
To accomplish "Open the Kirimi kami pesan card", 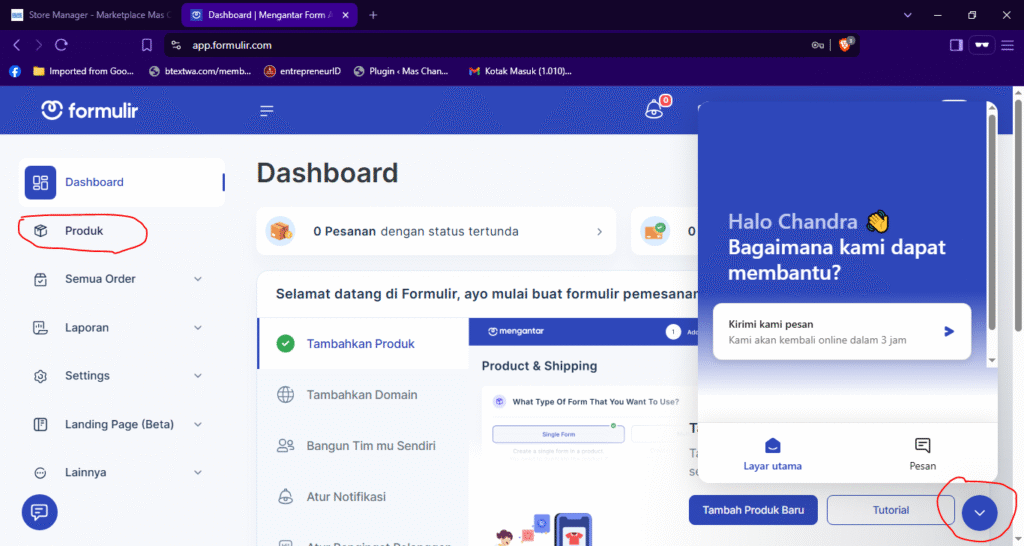I will pos(842,332).
